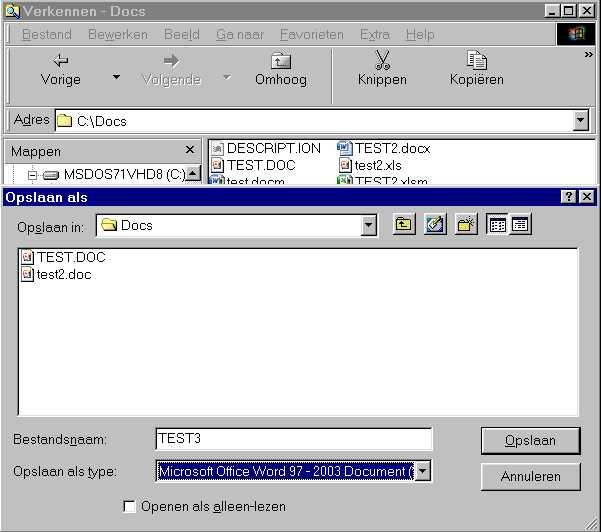Close the Opslaan als dialog
The height and width of the screenshot is (532, 601).
587,197
